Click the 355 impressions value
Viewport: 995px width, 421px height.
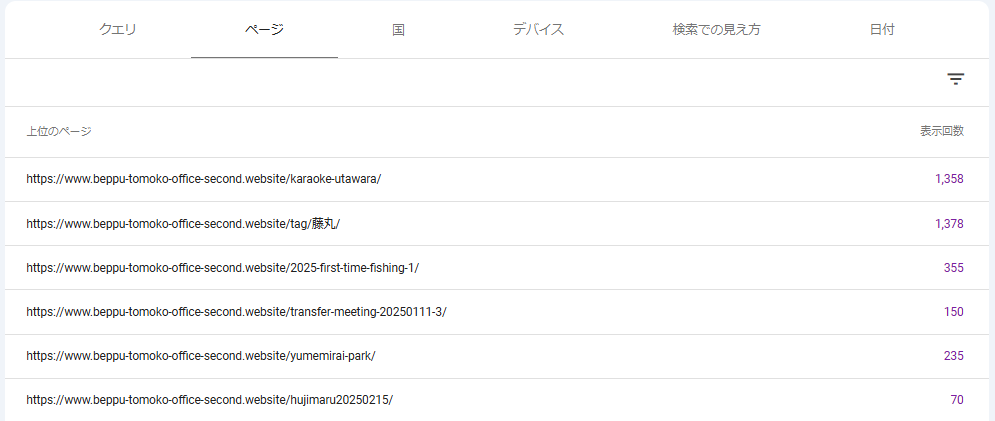953,268
